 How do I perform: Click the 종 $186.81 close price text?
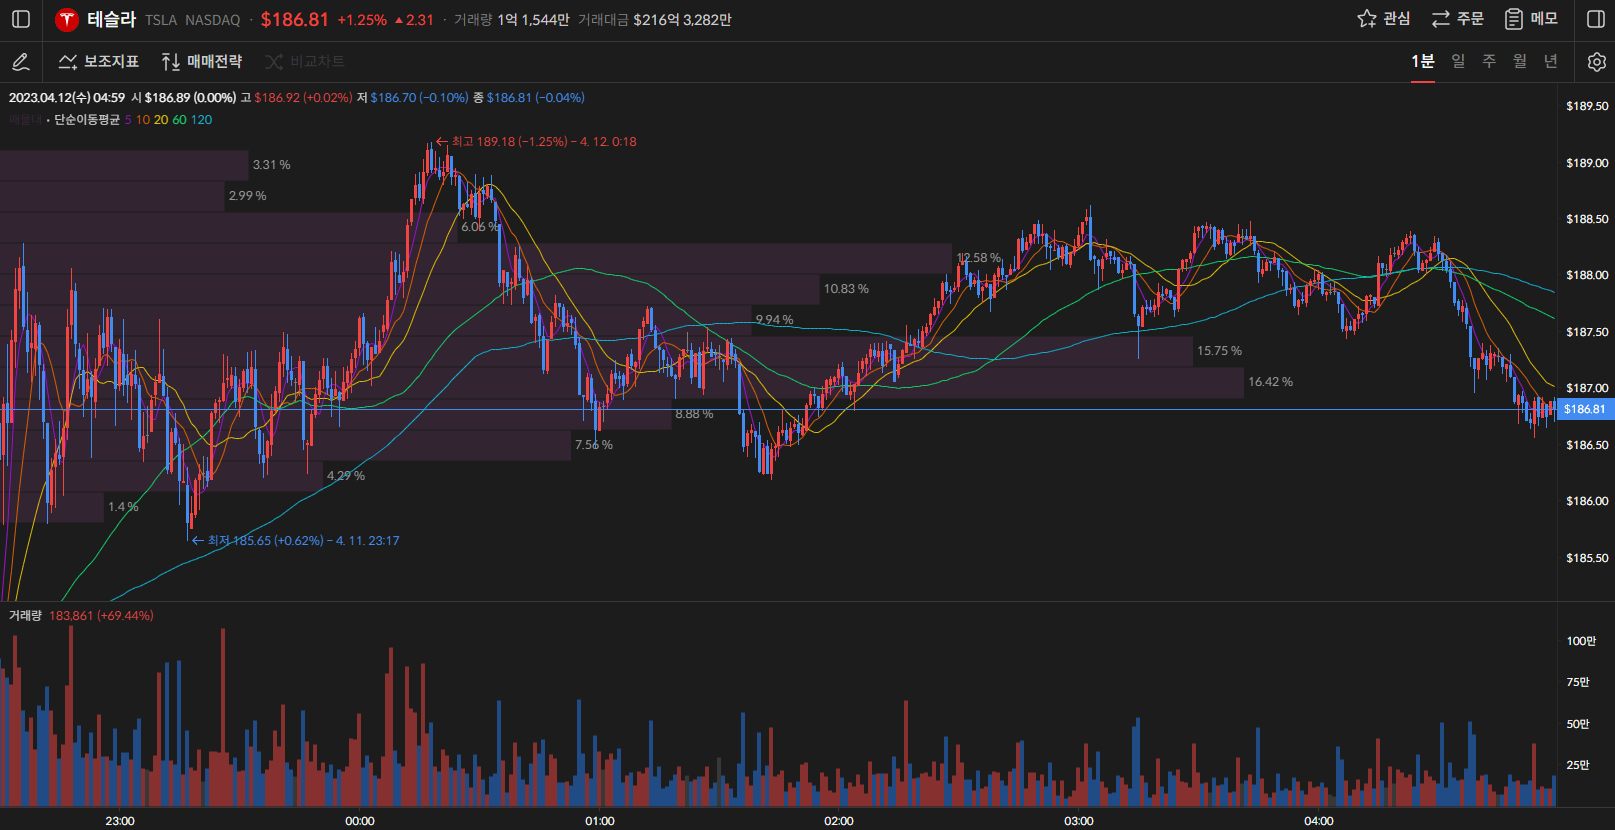tap(529, 98)
